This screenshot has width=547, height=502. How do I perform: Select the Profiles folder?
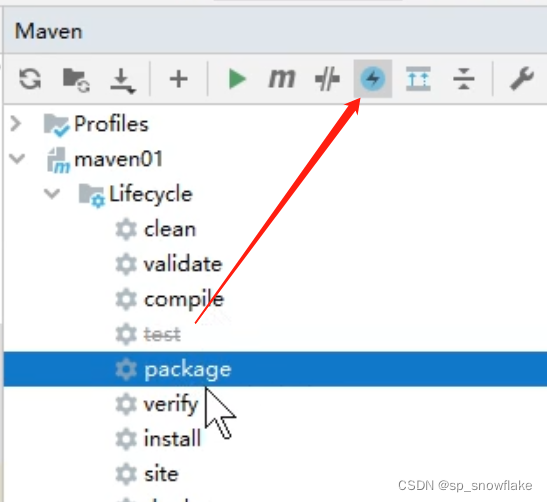pyautogui.click(x=111, y=123)
